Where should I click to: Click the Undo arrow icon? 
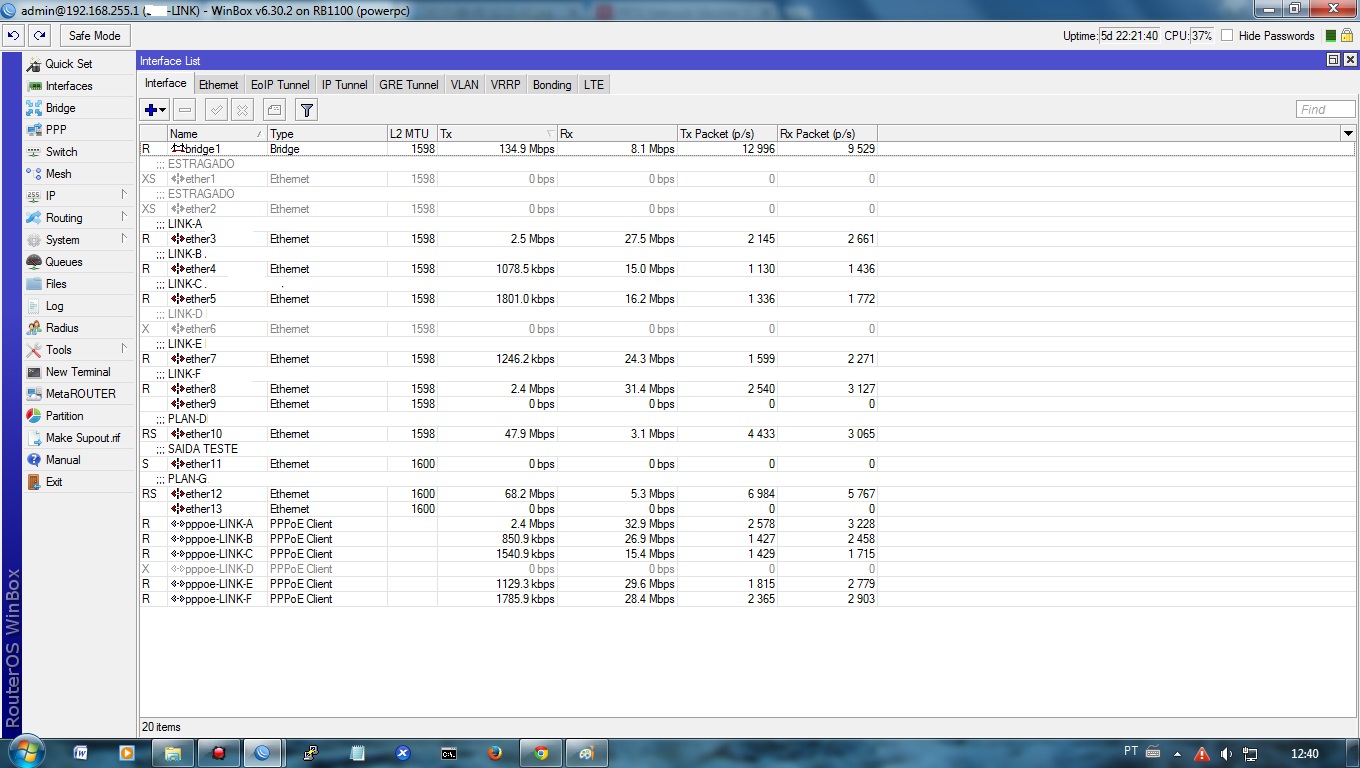tap(13, 36)
